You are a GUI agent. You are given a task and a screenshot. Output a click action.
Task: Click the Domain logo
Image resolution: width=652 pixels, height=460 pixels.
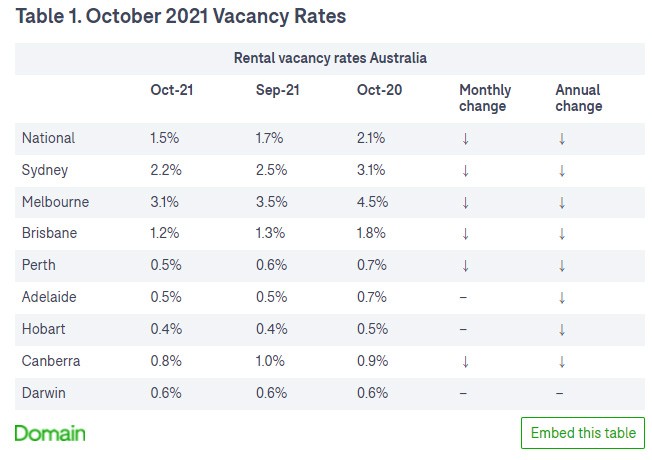pyautogui.click(x=50, y=433)
